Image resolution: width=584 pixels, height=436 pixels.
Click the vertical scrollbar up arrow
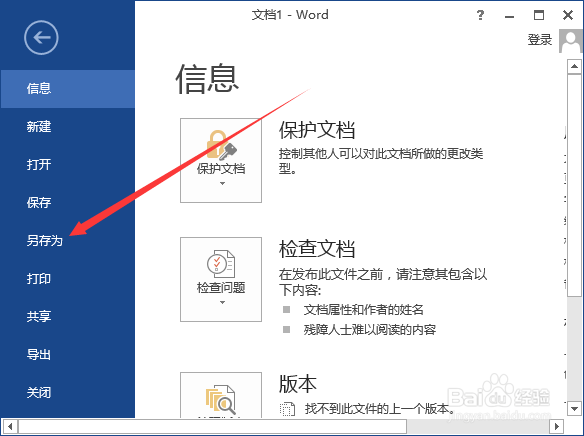(x=574, y=67)
